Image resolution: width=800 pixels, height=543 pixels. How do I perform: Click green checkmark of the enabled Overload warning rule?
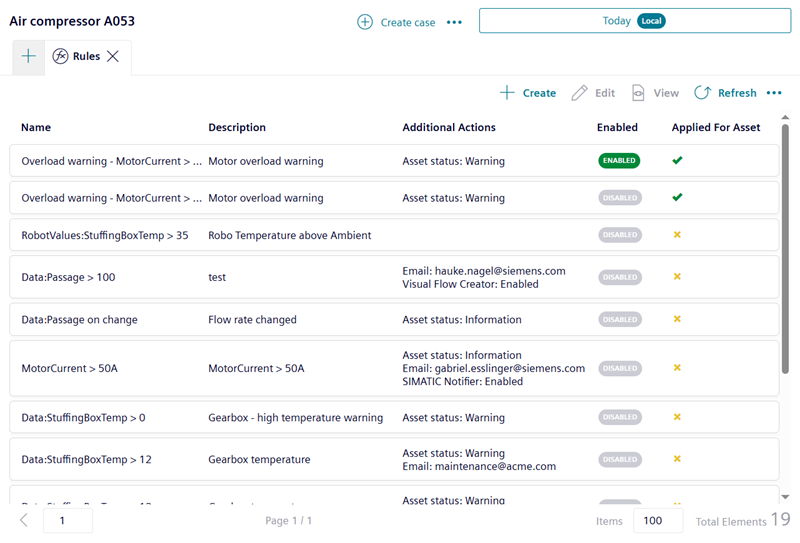[677, 160]
